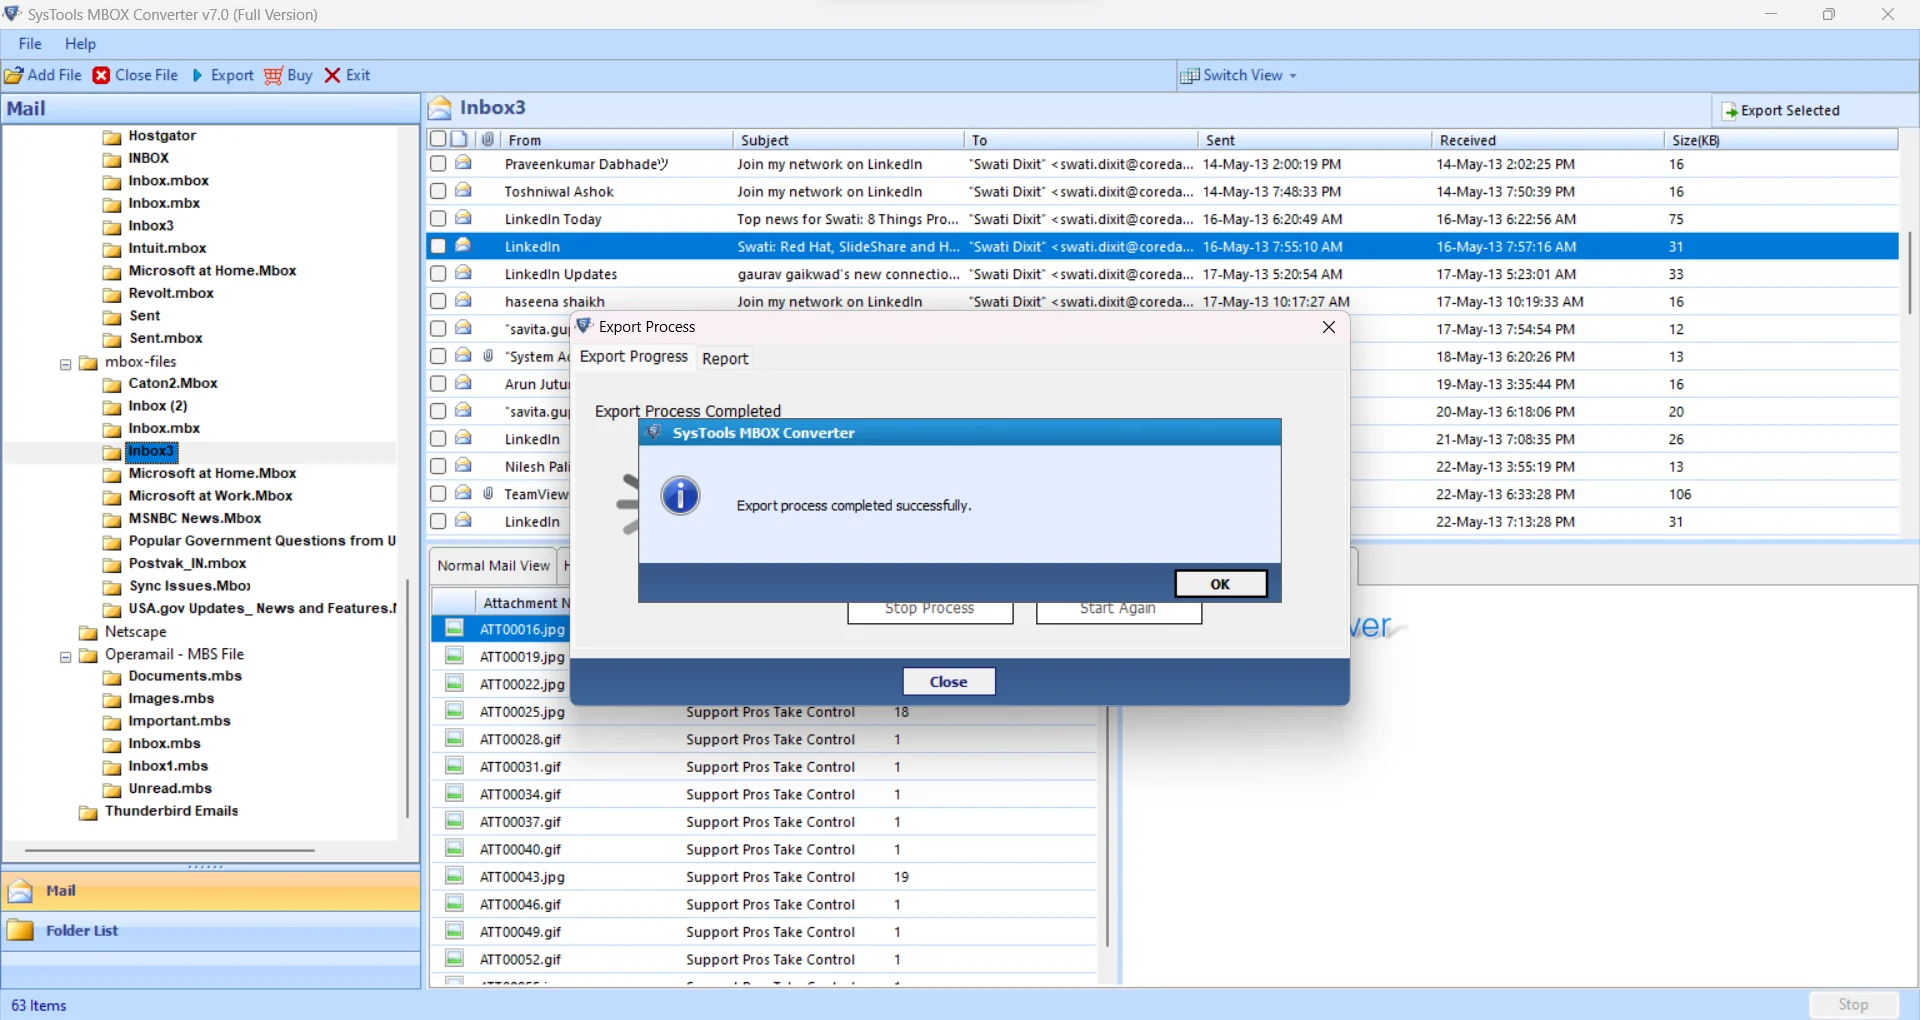Click the MSNBC News.Mbox folder icon
Image resolution: width=1920 pixels, height=1020 pixels.
(113, 519)
